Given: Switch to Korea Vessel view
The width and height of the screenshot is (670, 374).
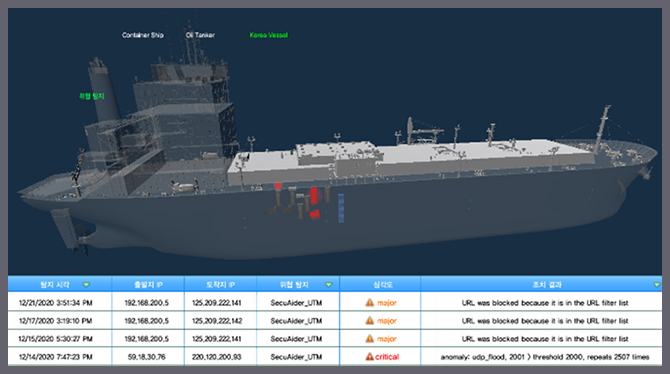Looking at the screenshot, I should pyautogui.click(x=269, y=35).
